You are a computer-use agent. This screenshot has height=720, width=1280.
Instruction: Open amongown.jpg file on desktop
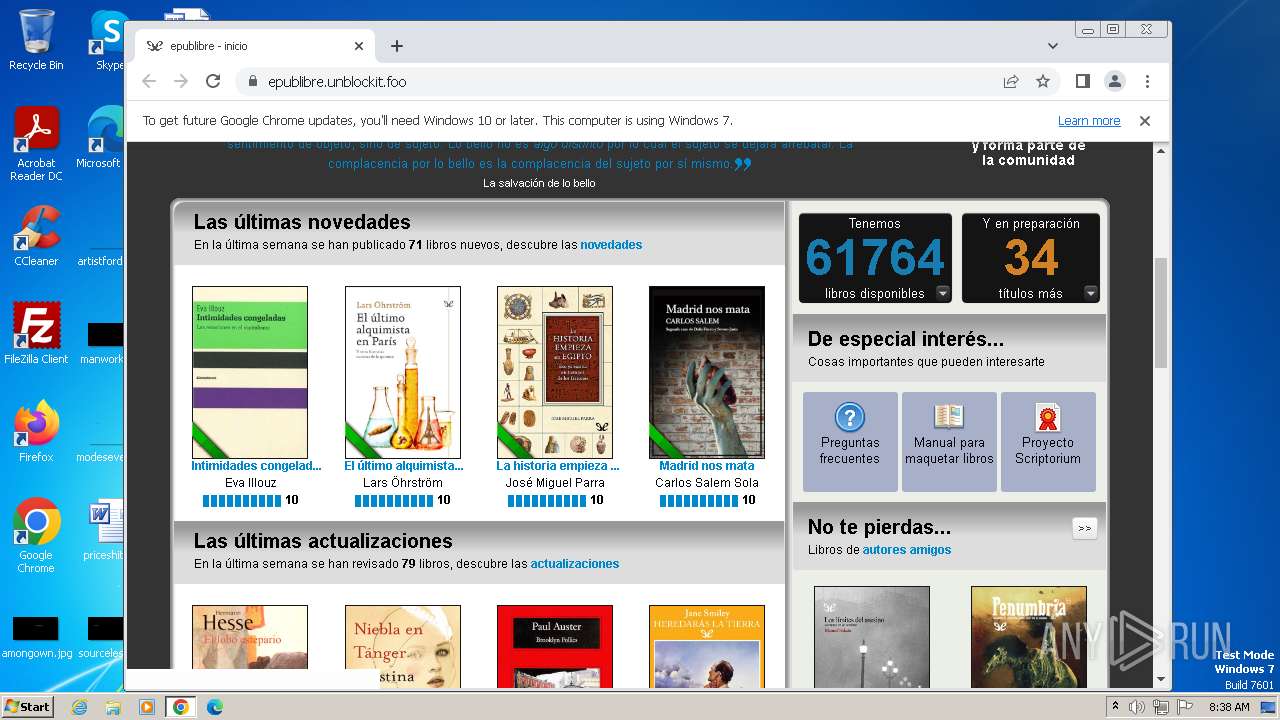click(36, 635)
